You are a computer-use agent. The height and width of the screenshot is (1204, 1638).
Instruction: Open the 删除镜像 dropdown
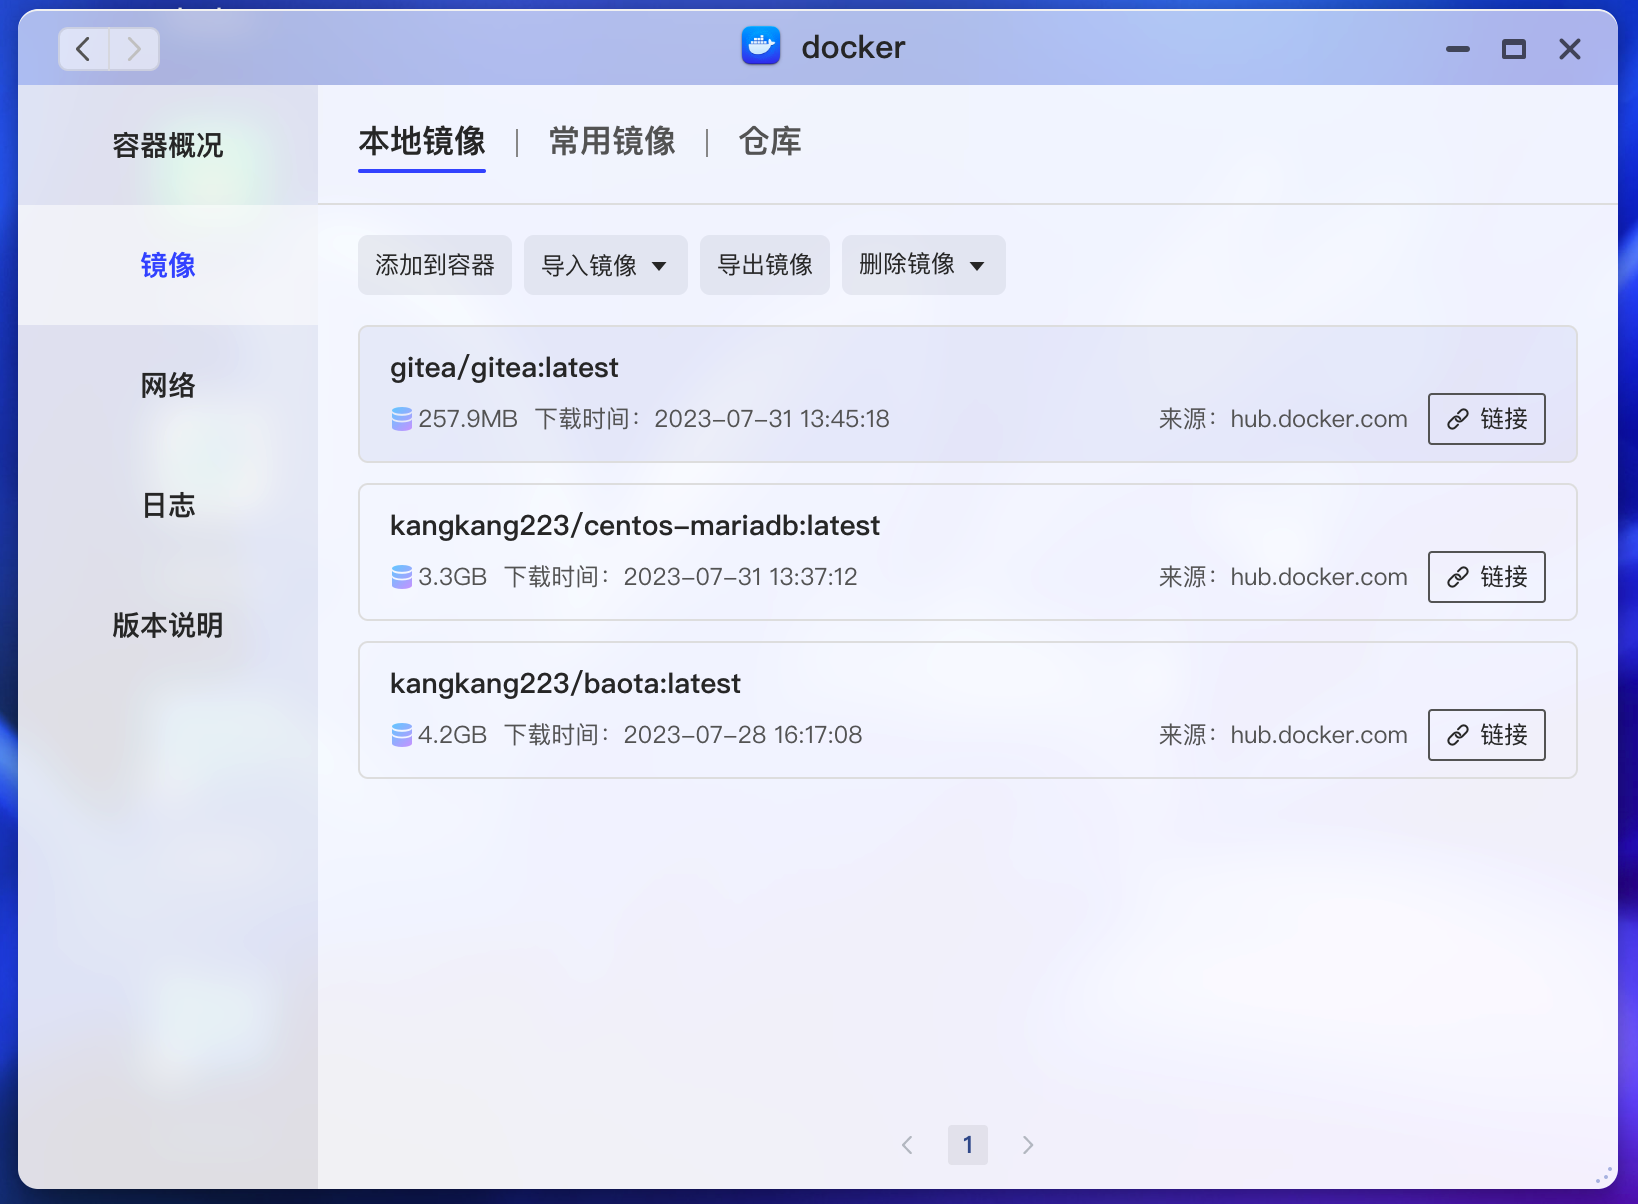(x=924, y=265)
